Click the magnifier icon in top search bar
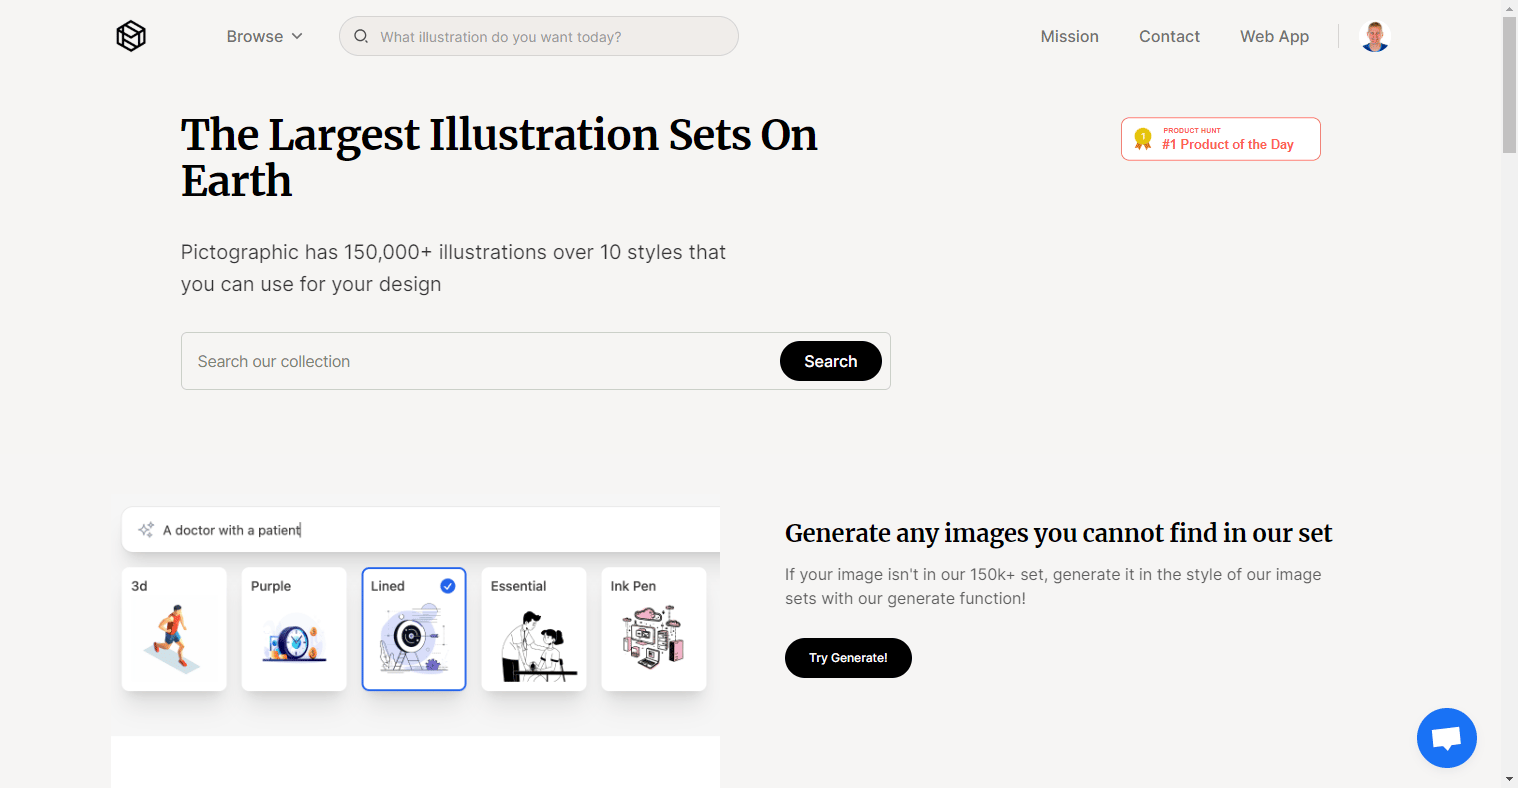The image size is (1518, 788). click(361, 36)
